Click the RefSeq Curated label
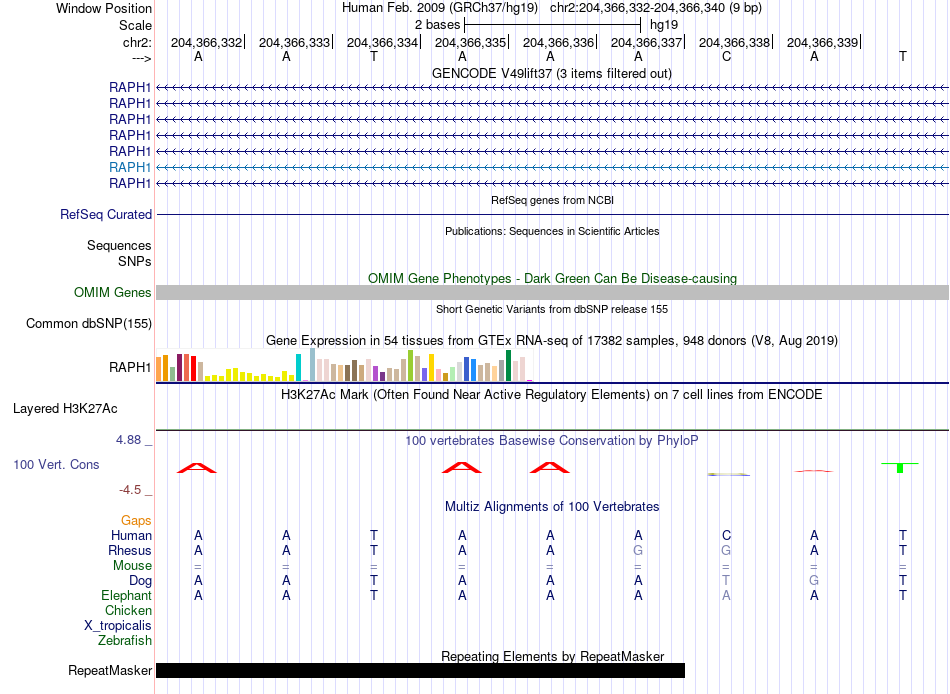 pos(106,215)
